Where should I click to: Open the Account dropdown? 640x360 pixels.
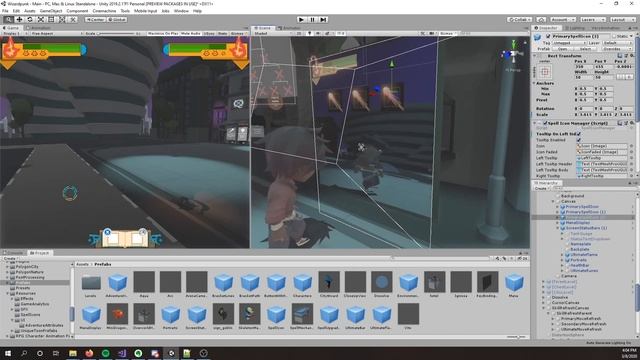pos(563,19)
